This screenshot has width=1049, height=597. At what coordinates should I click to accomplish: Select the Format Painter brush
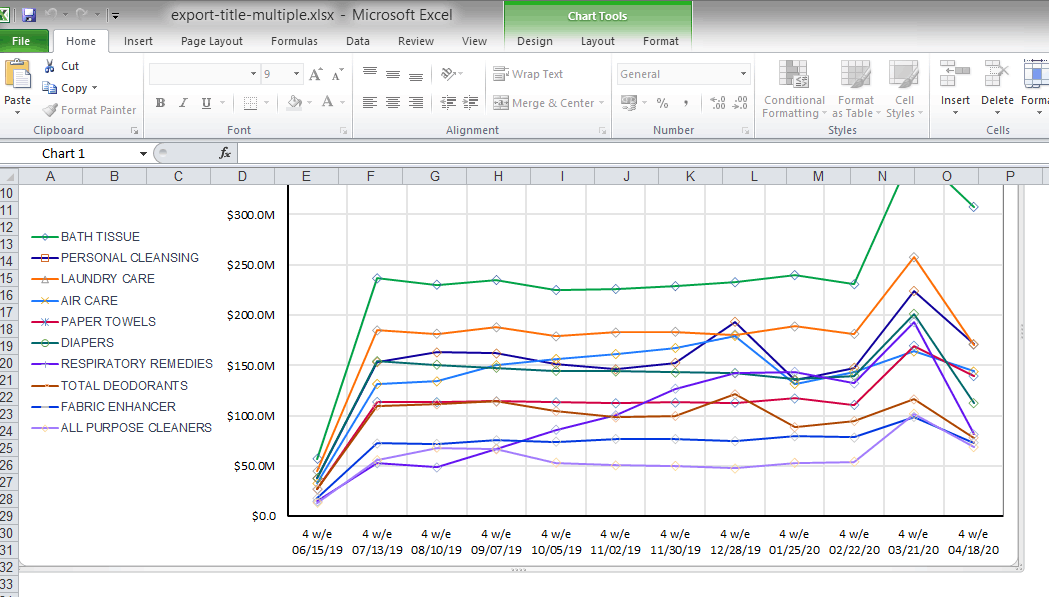point(90,110)
